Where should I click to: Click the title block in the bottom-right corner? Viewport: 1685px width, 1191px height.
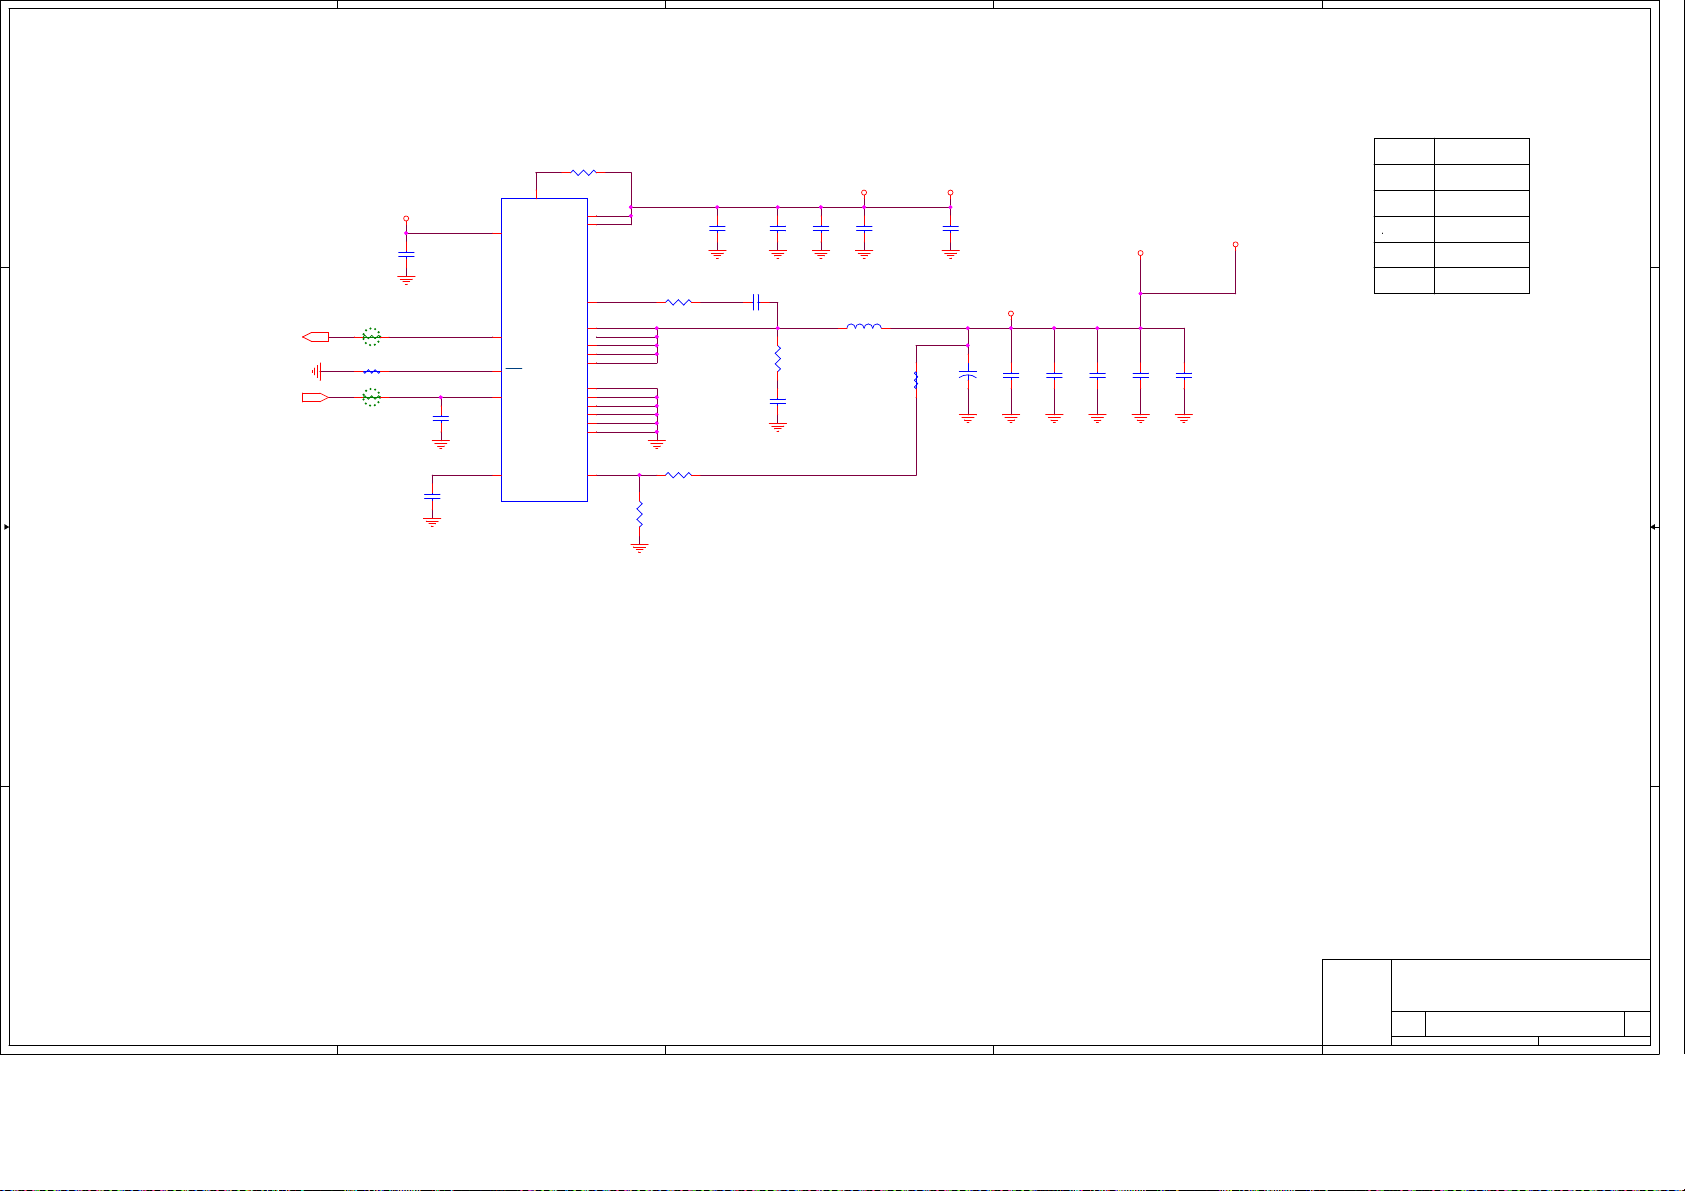1486,1002
